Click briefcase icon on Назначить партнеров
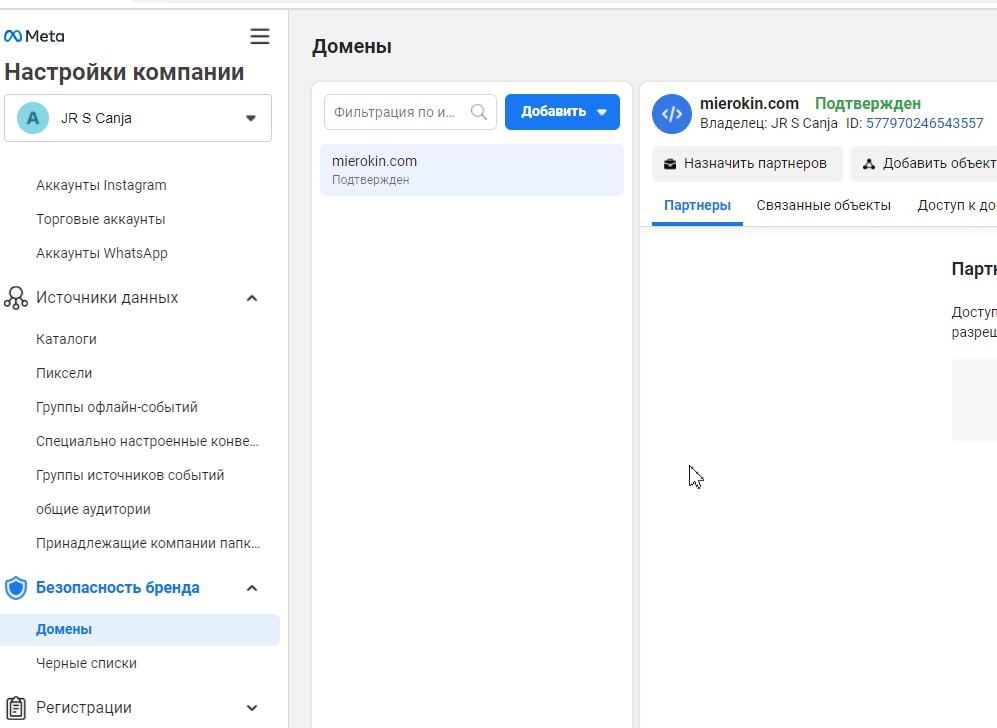Image resolution: width=997 pixels, height=728 pixels. 670,164
